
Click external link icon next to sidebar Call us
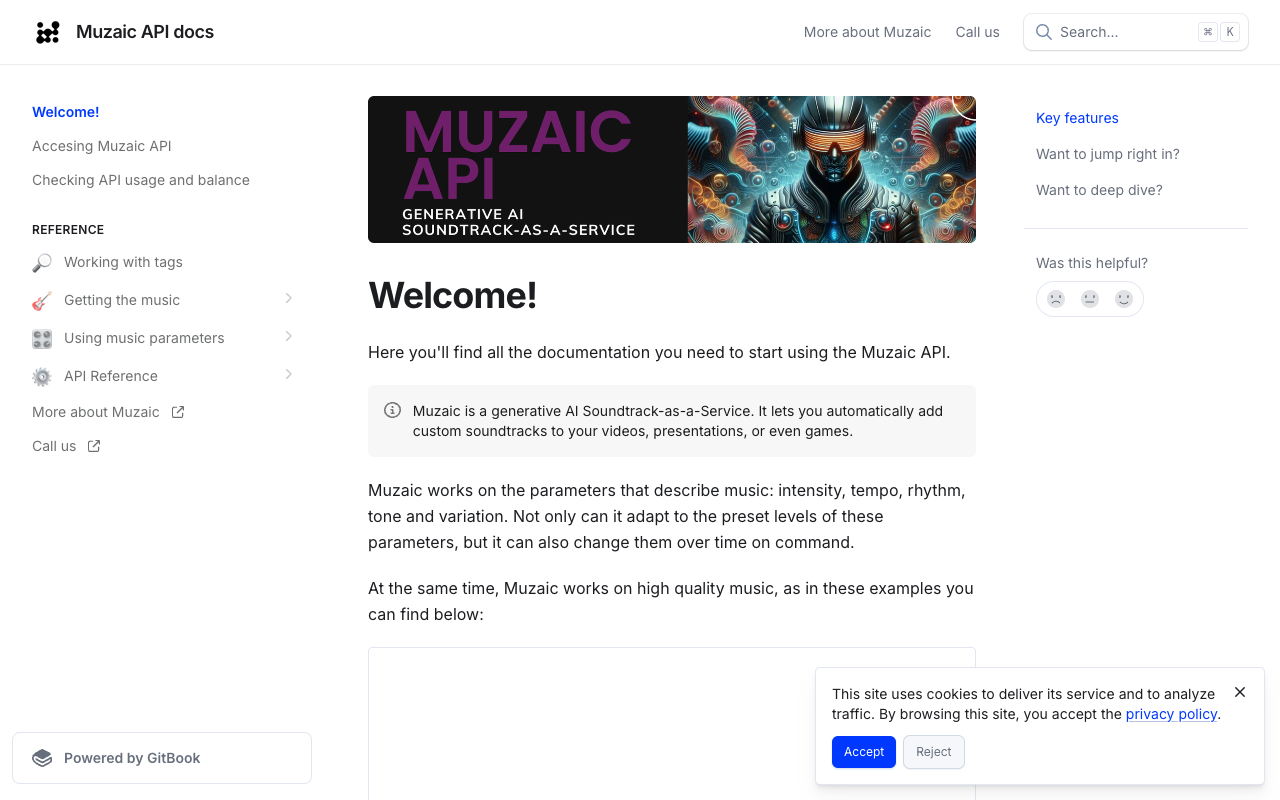click(x=94, y=446)
